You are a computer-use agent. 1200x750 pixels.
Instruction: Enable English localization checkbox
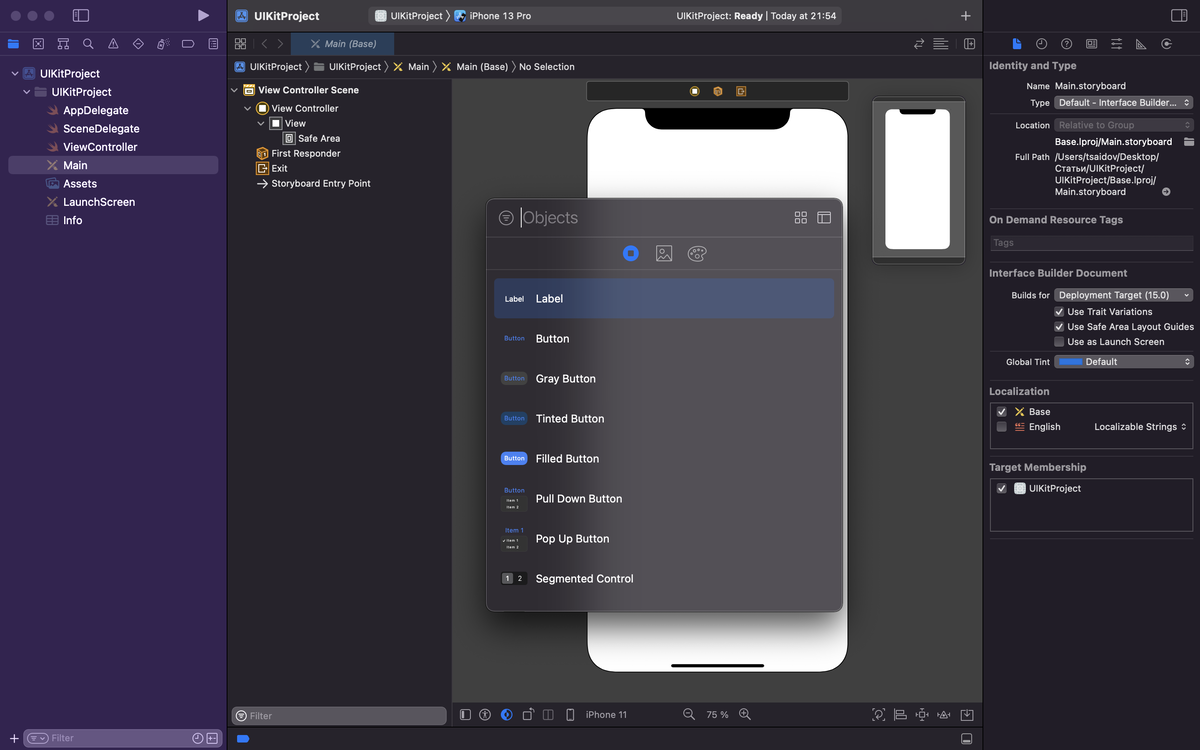click(x=1002, y=427)
